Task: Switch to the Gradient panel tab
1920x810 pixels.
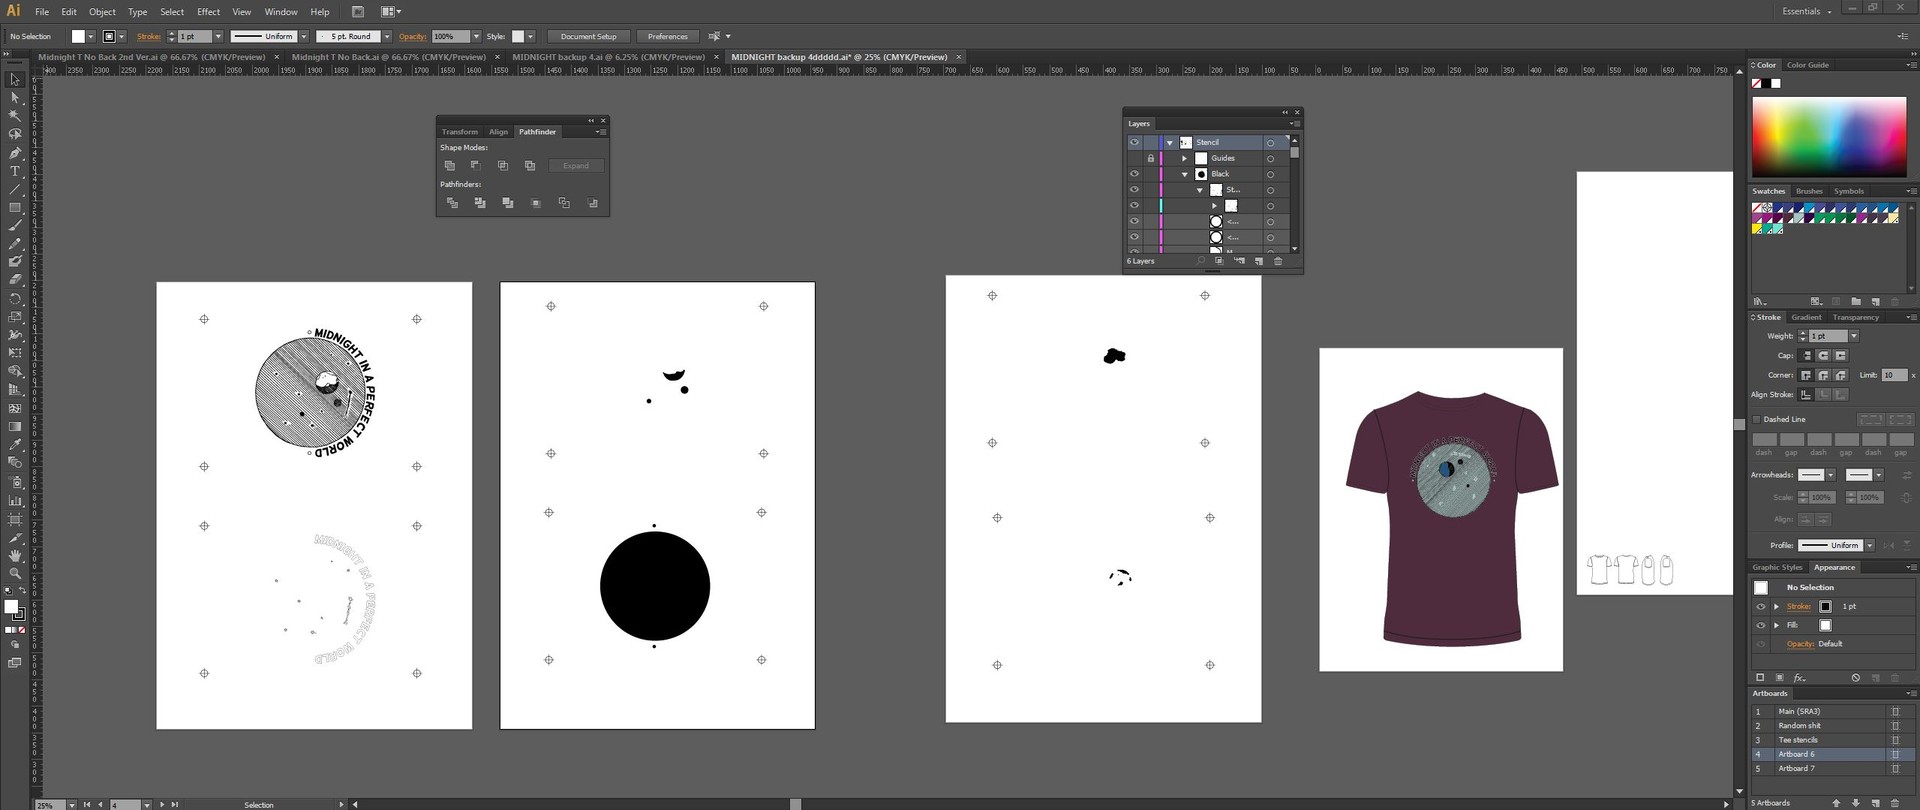Action: click(1806, 317)
